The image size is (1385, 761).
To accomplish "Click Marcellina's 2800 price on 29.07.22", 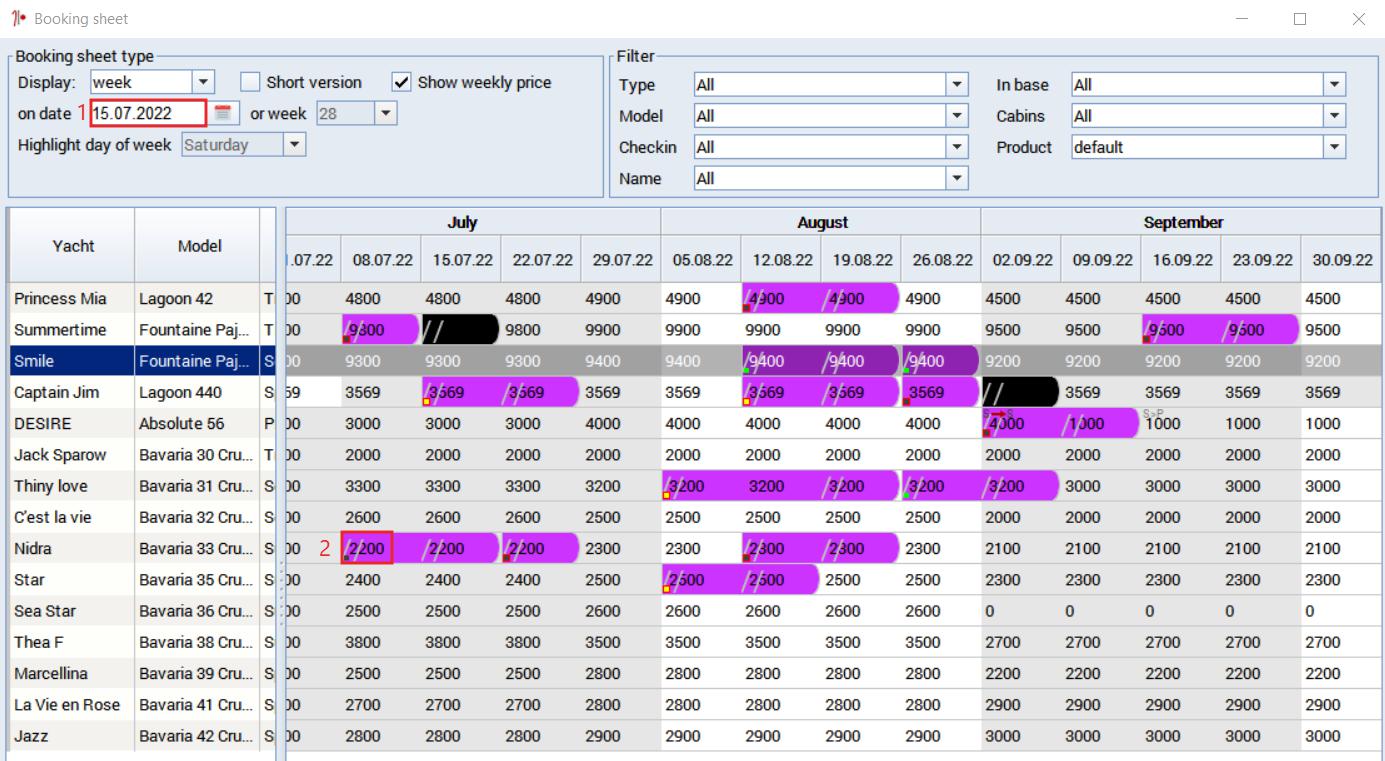I will [621, 673].
